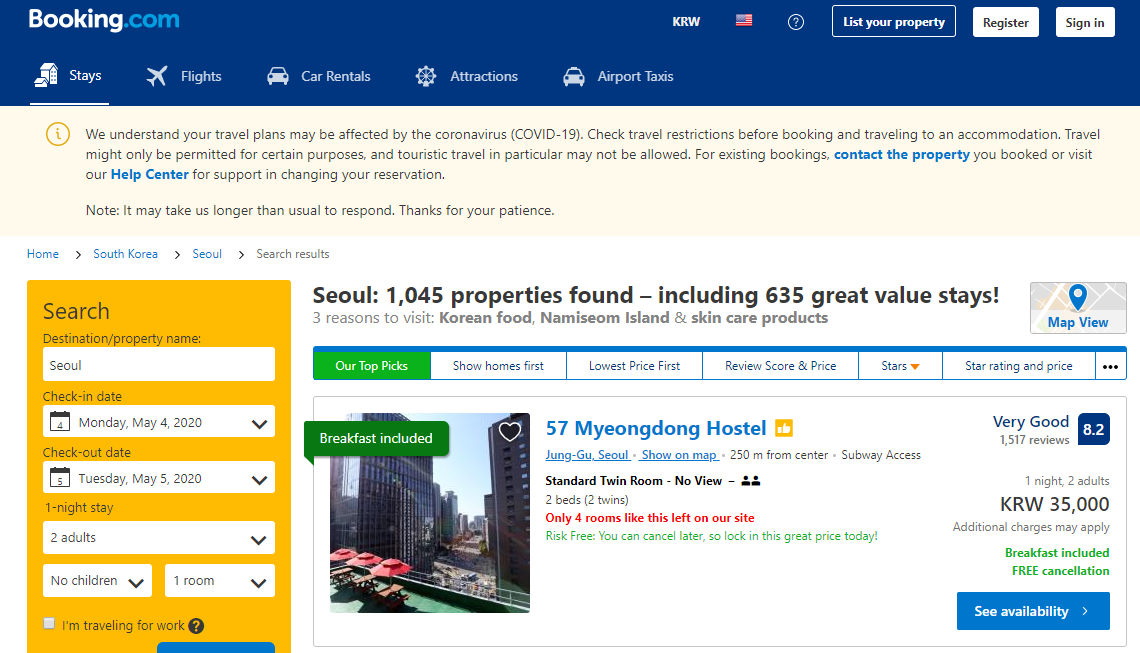Click the check-out calendar icon

click(60, 477)
